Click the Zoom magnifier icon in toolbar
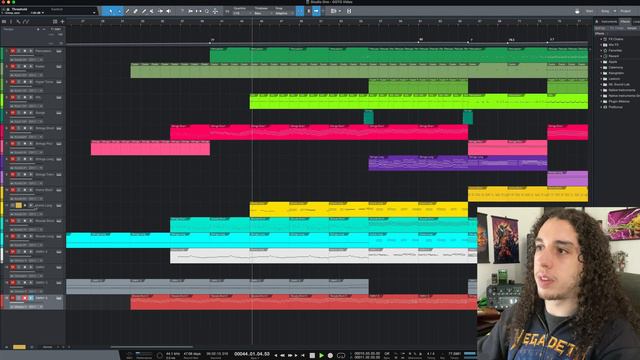The width and height of the screenshot is (640, 360). coord(207,11)
